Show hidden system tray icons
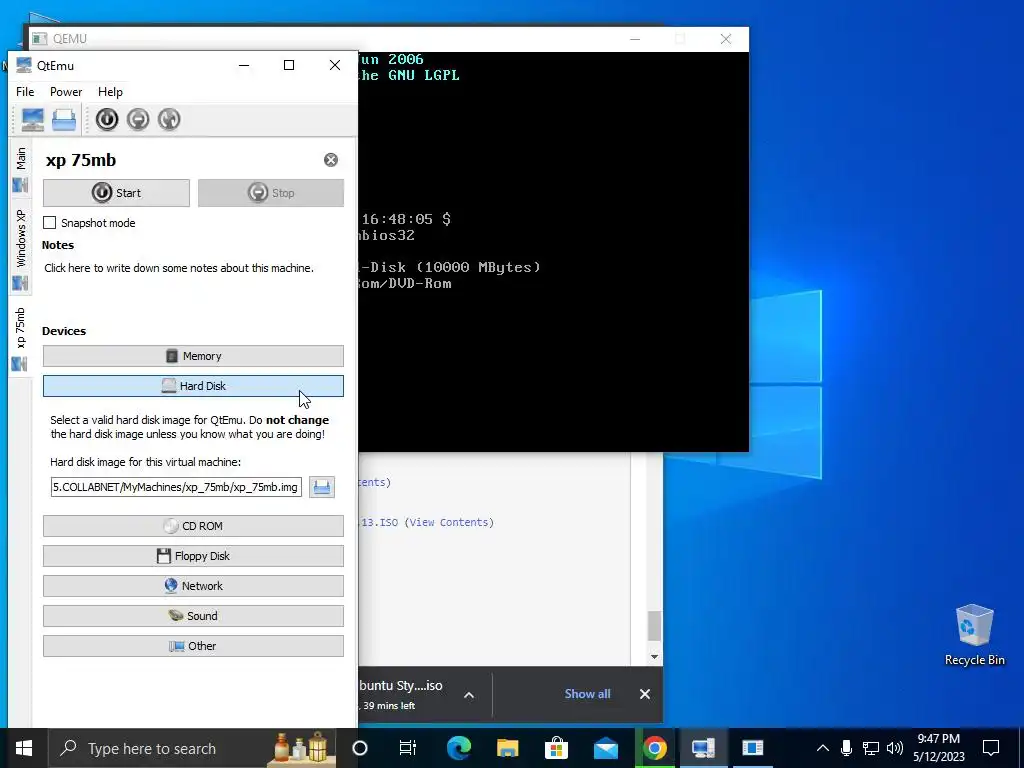 (823, 748)
